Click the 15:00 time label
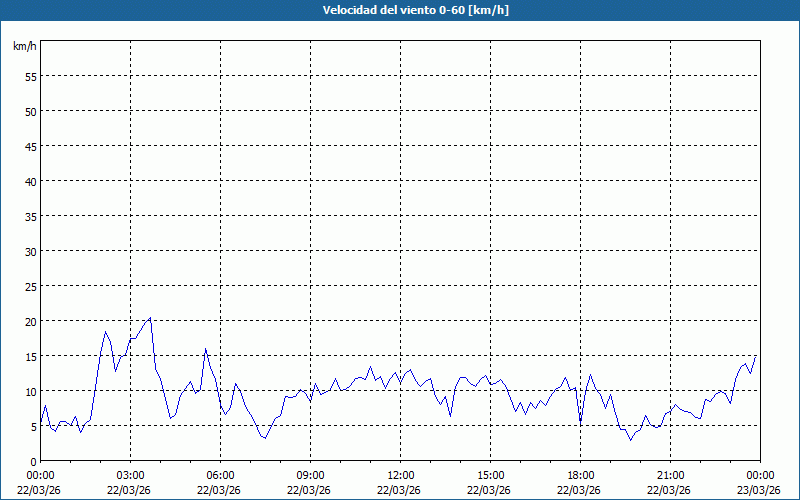Screen dimensions: 800x500 coord(490,475)
